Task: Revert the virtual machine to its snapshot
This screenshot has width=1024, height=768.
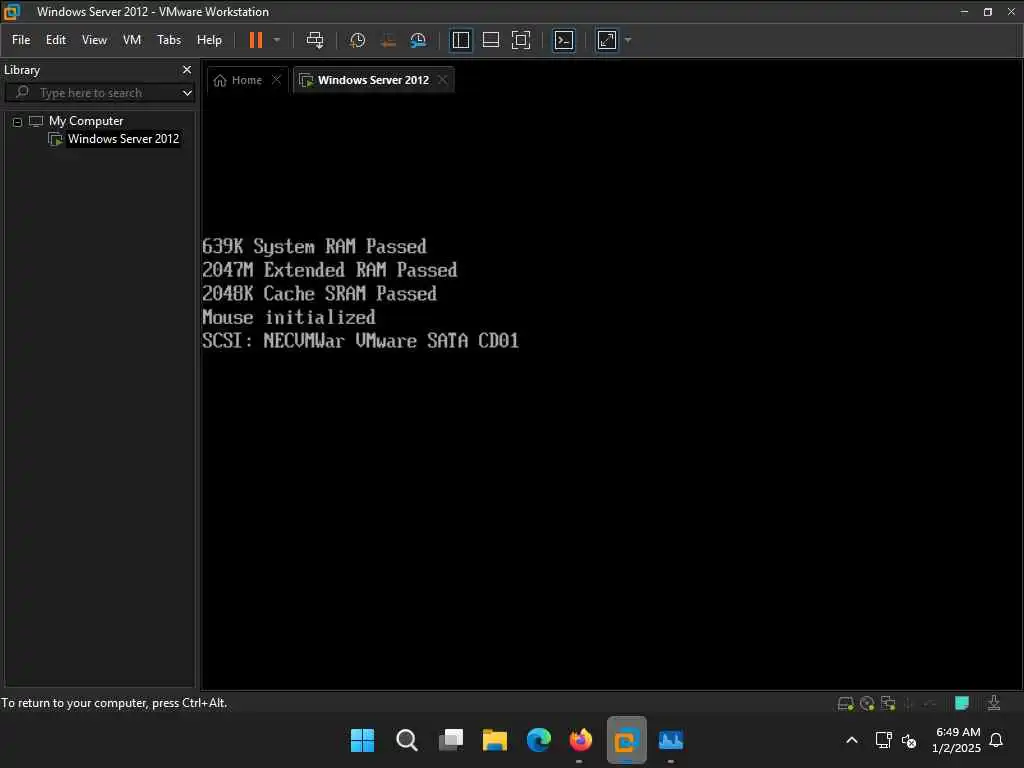Action: tap(388, 40)
